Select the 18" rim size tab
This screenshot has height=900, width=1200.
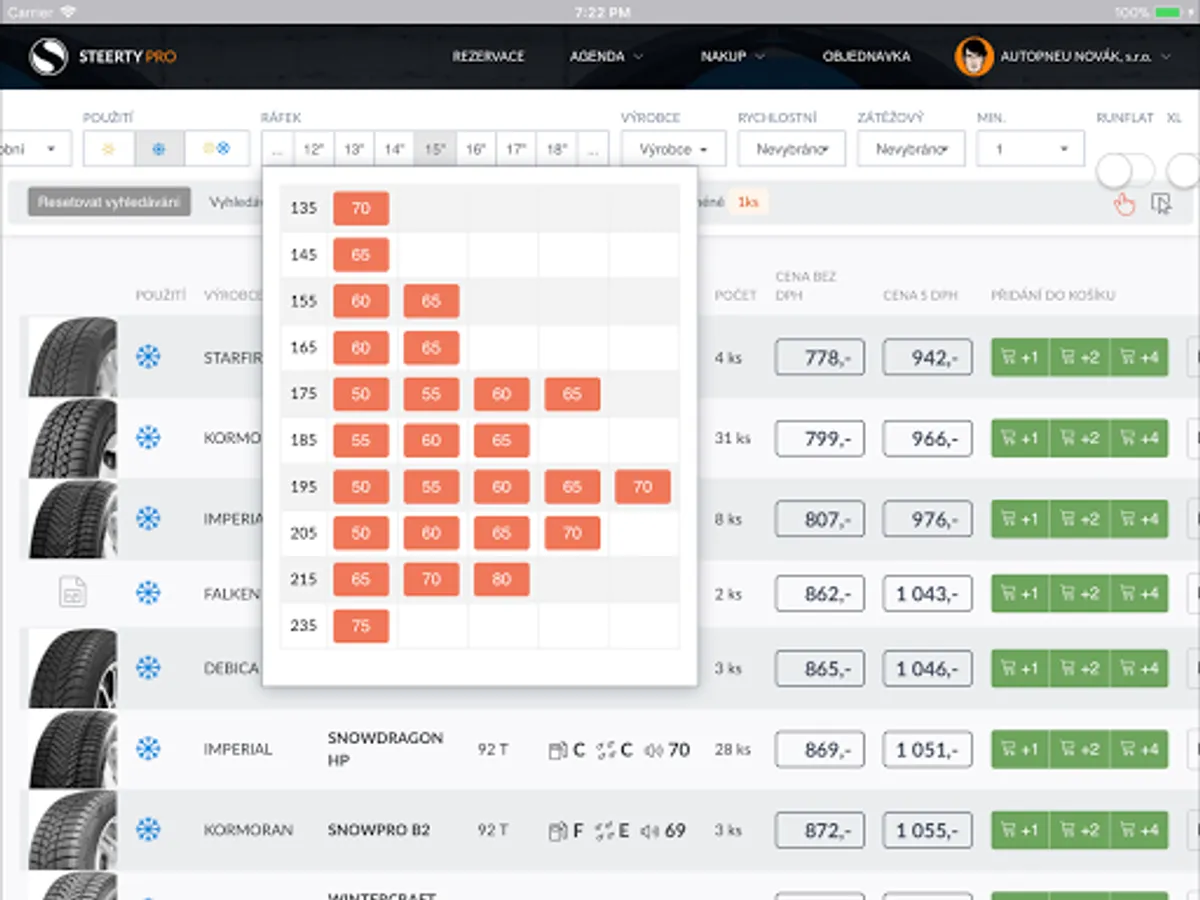pyautogui.click(x=557, y=149)
